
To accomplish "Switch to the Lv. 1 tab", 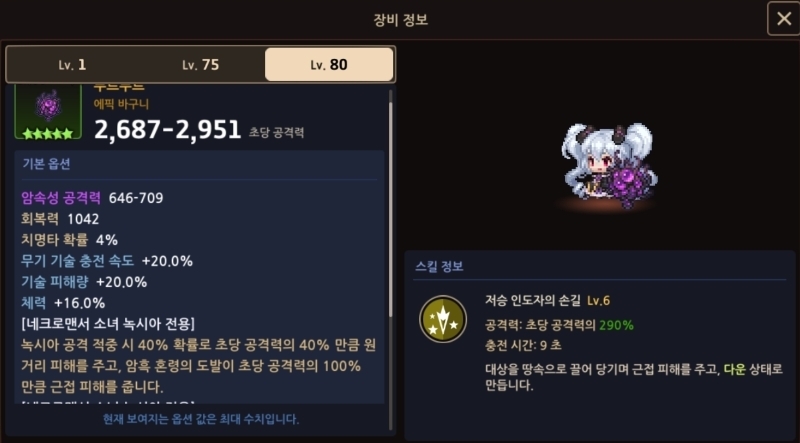I will tap(72, 65).
